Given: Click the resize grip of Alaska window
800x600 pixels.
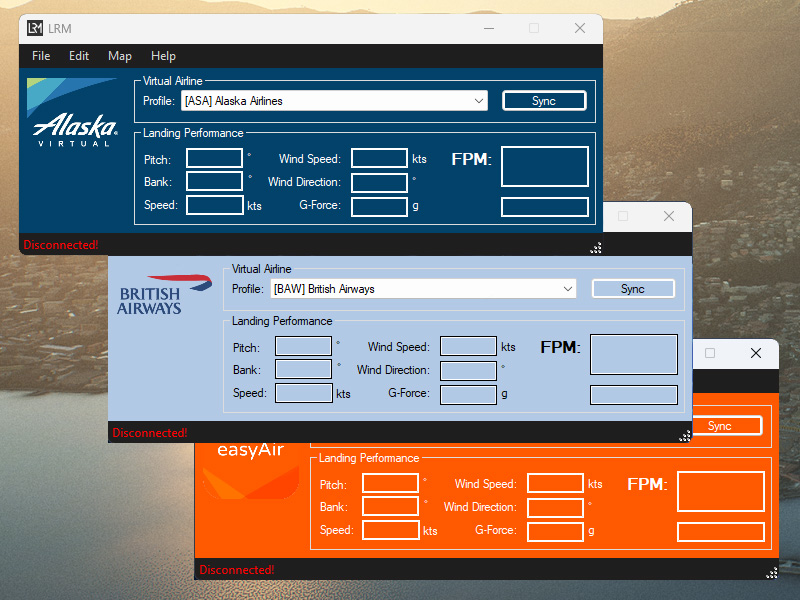Looking at the screenshot, I should tap(596, 247).
